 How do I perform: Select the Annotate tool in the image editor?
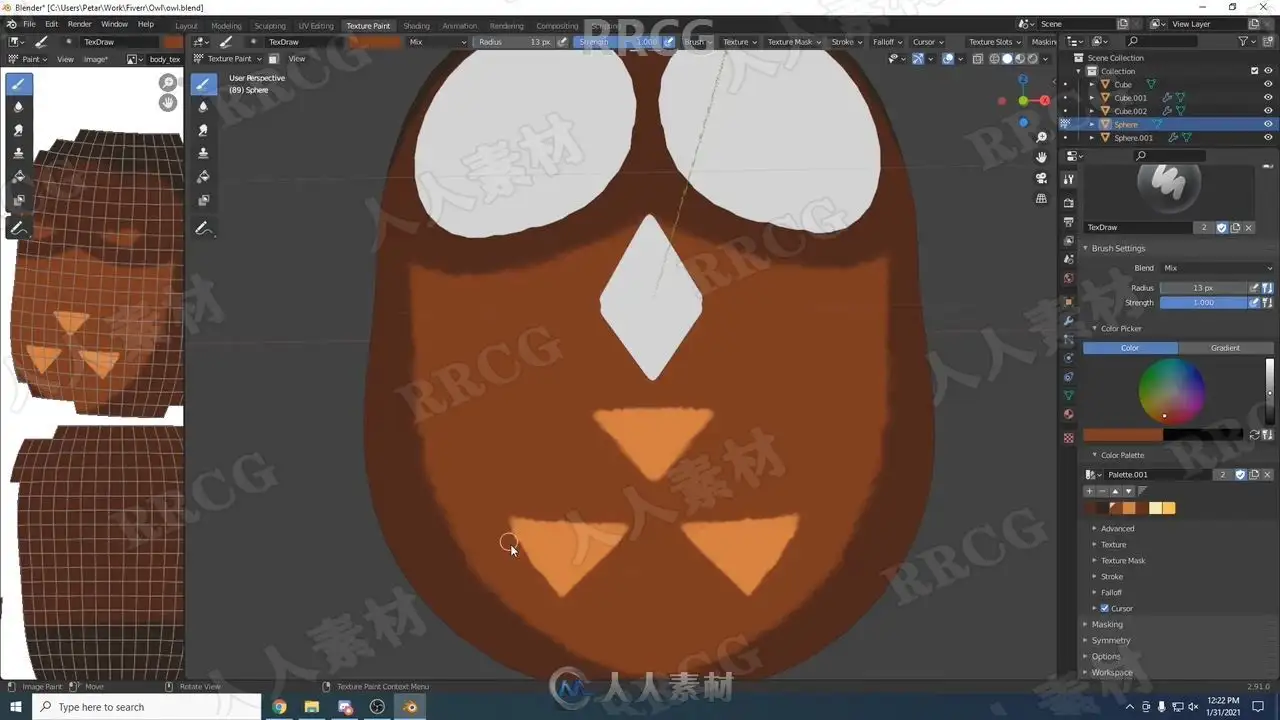18,229
